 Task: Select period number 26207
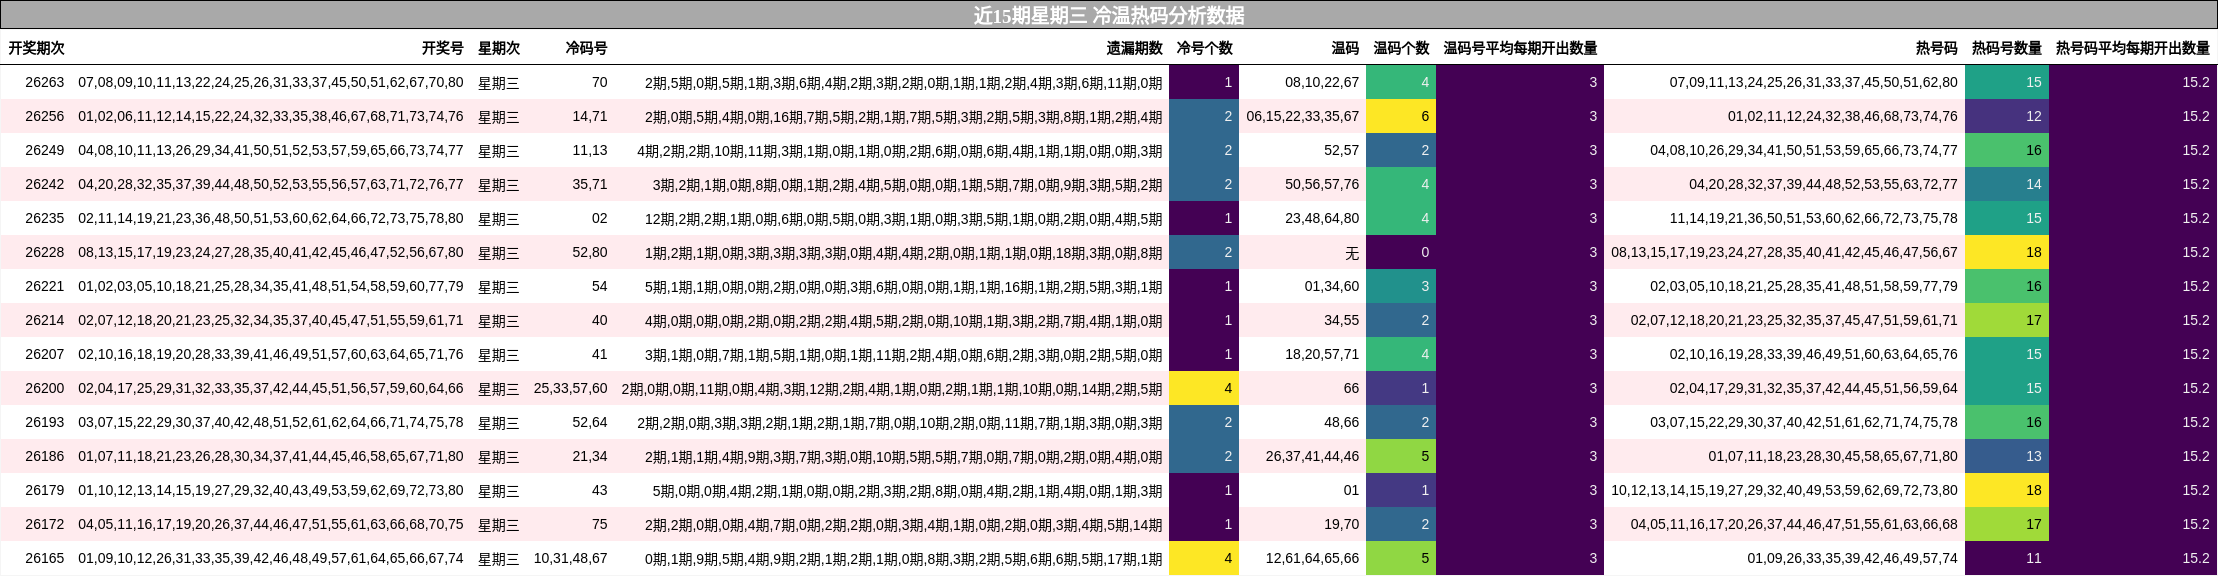[45, 354]
